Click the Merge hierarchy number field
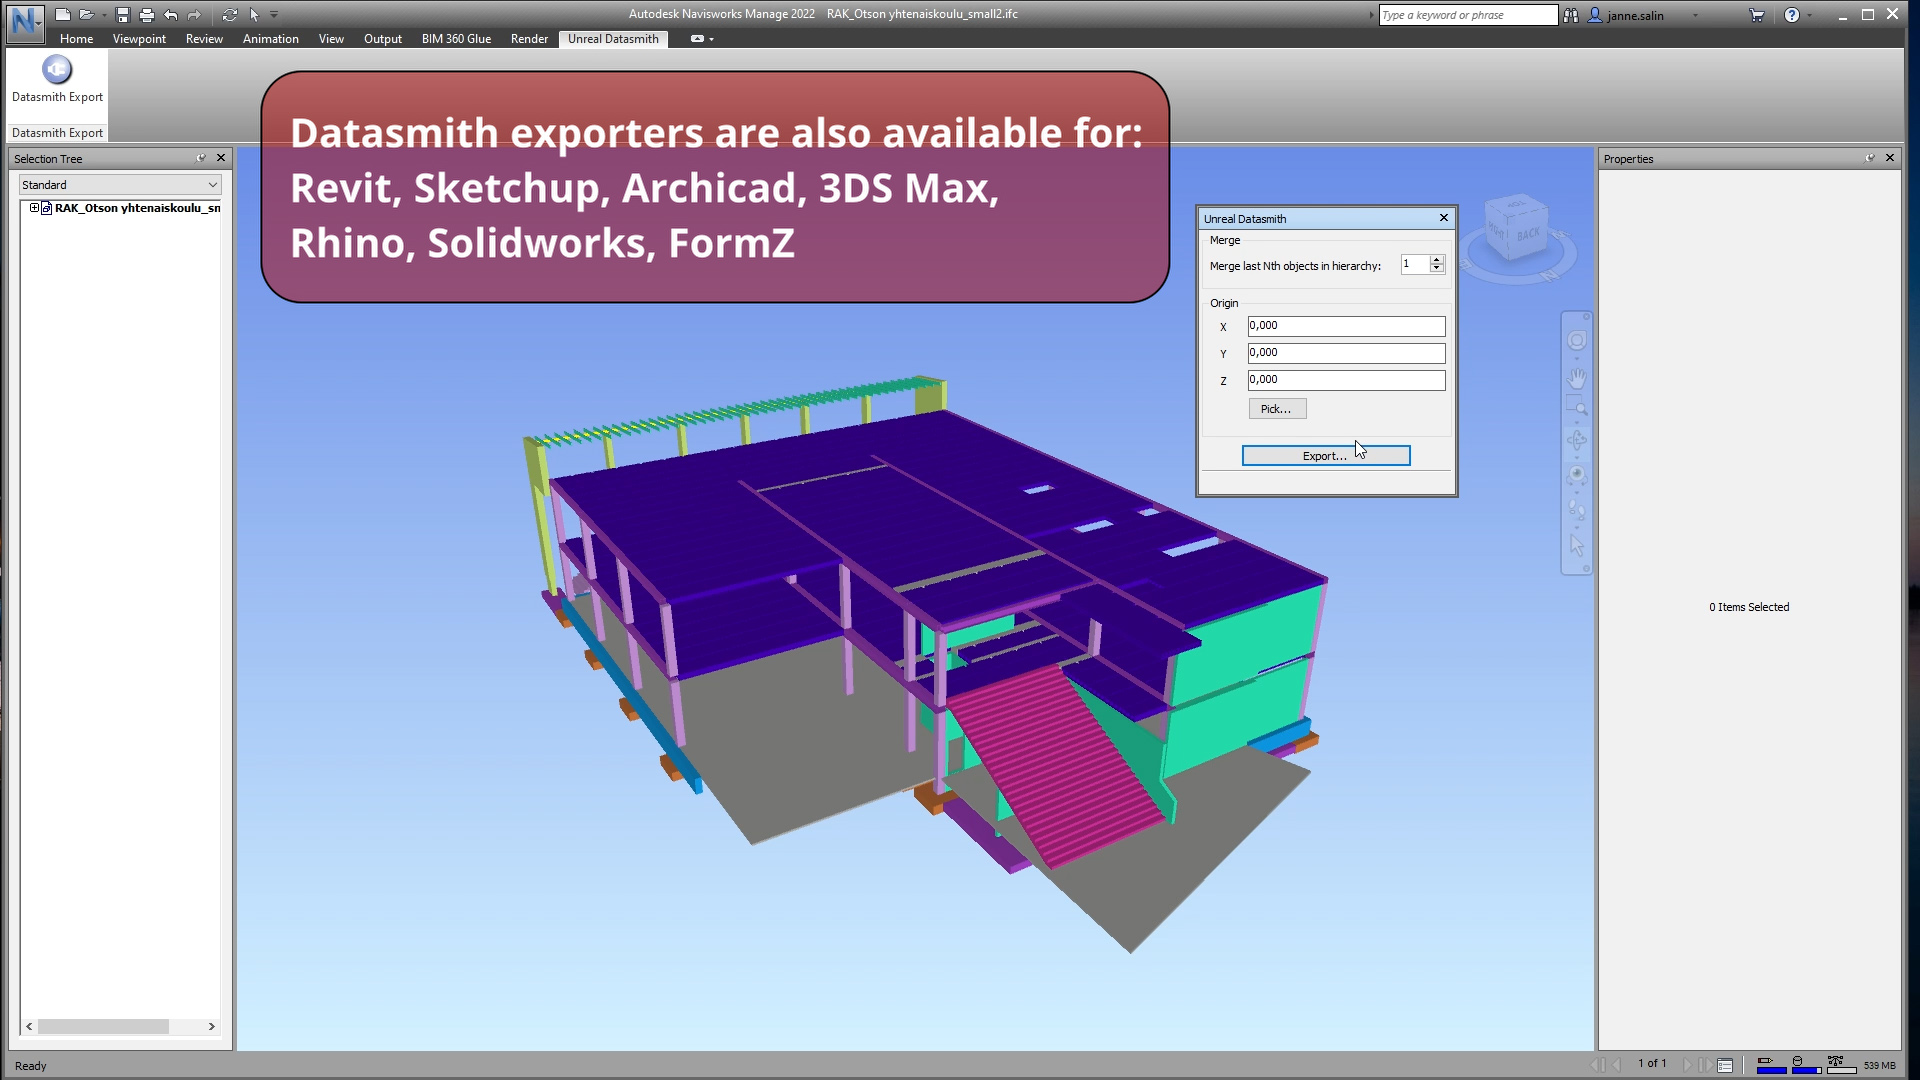This screenshot has height=1080, width=1920. pyautogui.click(x=1415, y=264)
